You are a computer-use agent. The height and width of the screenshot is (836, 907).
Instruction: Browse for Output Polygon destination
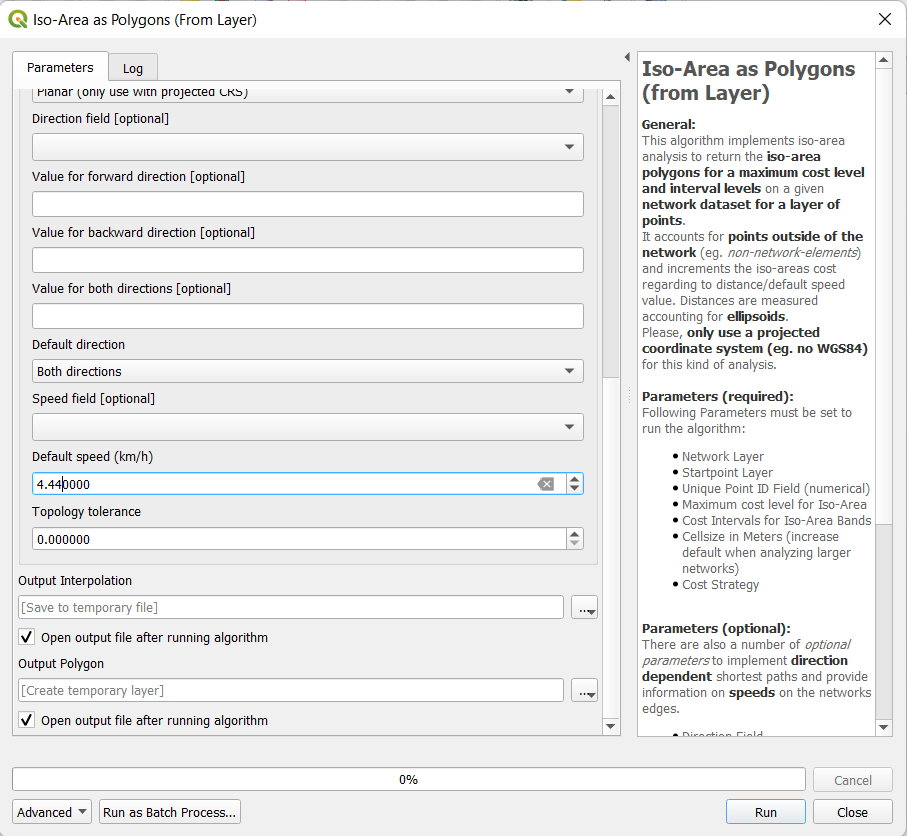[x=584, y=691]
